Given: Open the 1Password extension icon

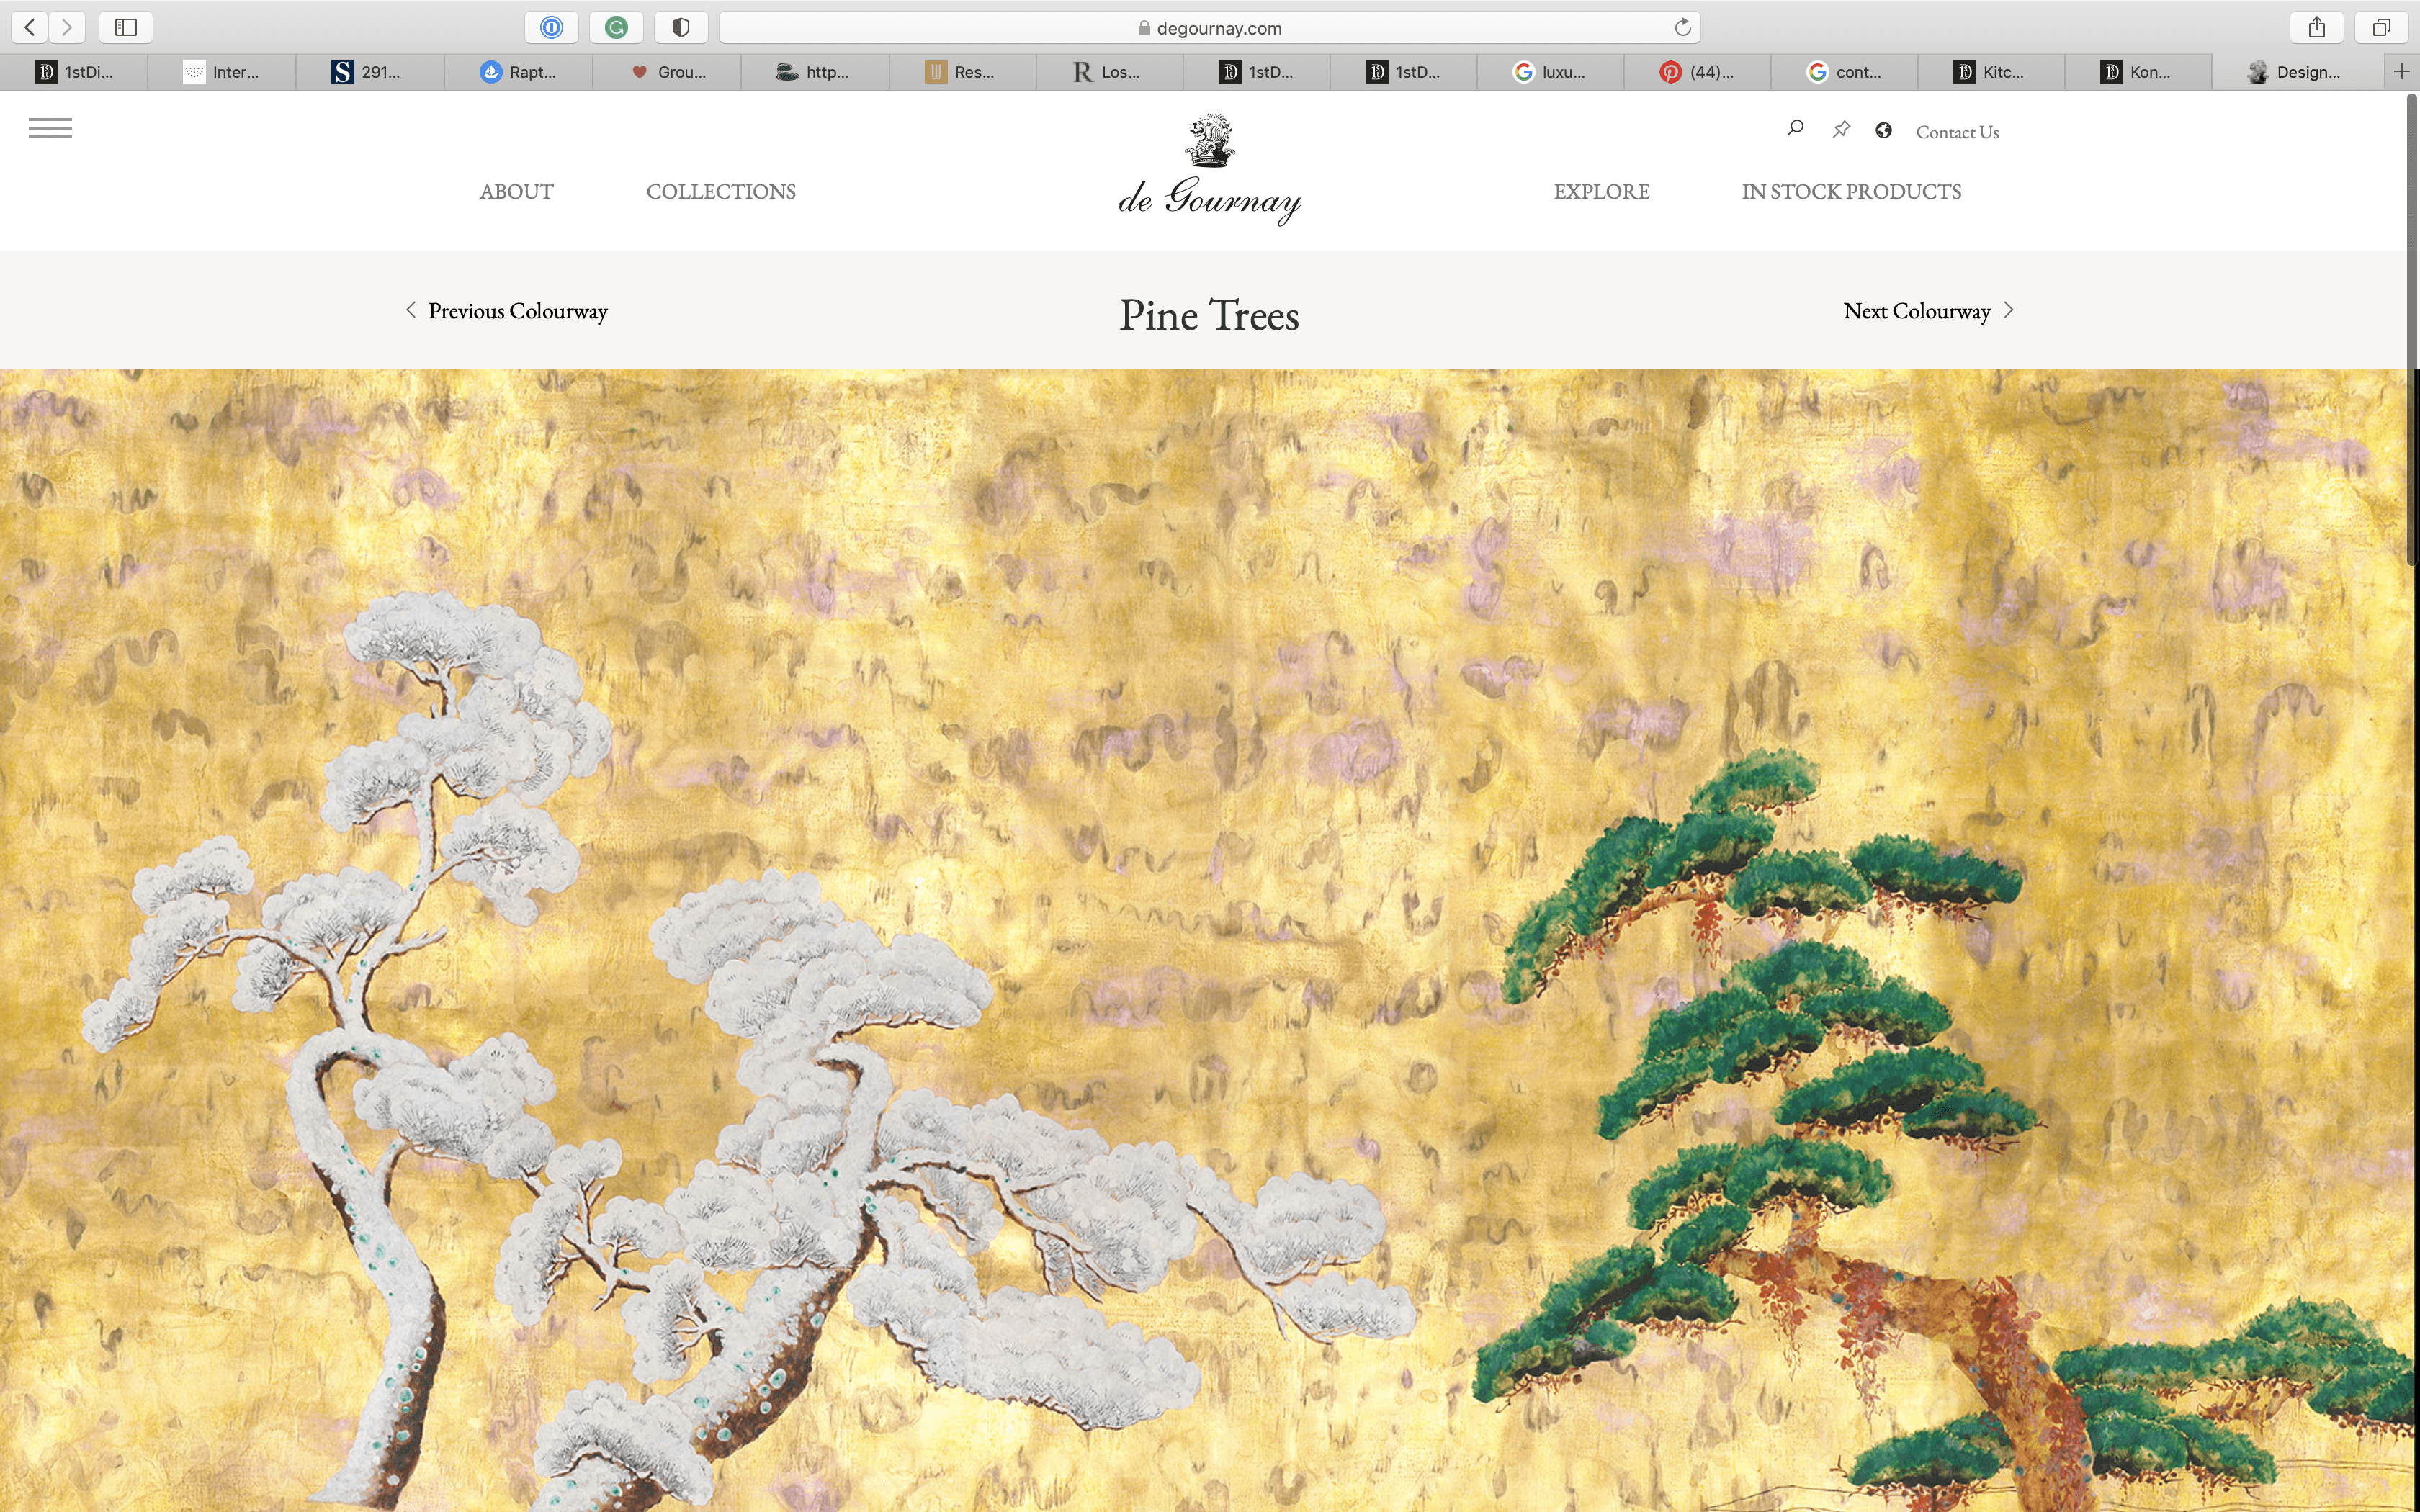Looking at the screenshot, I should 551,27.
